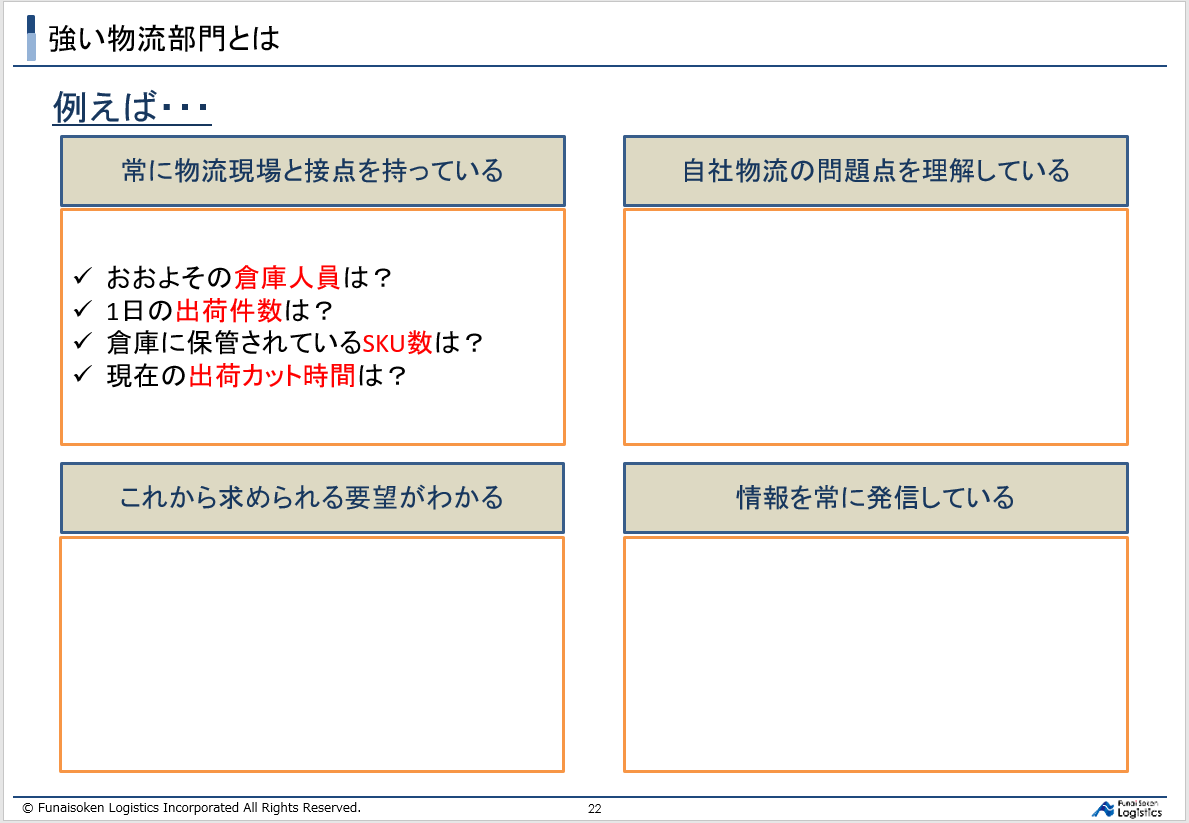
Task: Select the red 出荷カット時間 text
Action: coord(272,376)
